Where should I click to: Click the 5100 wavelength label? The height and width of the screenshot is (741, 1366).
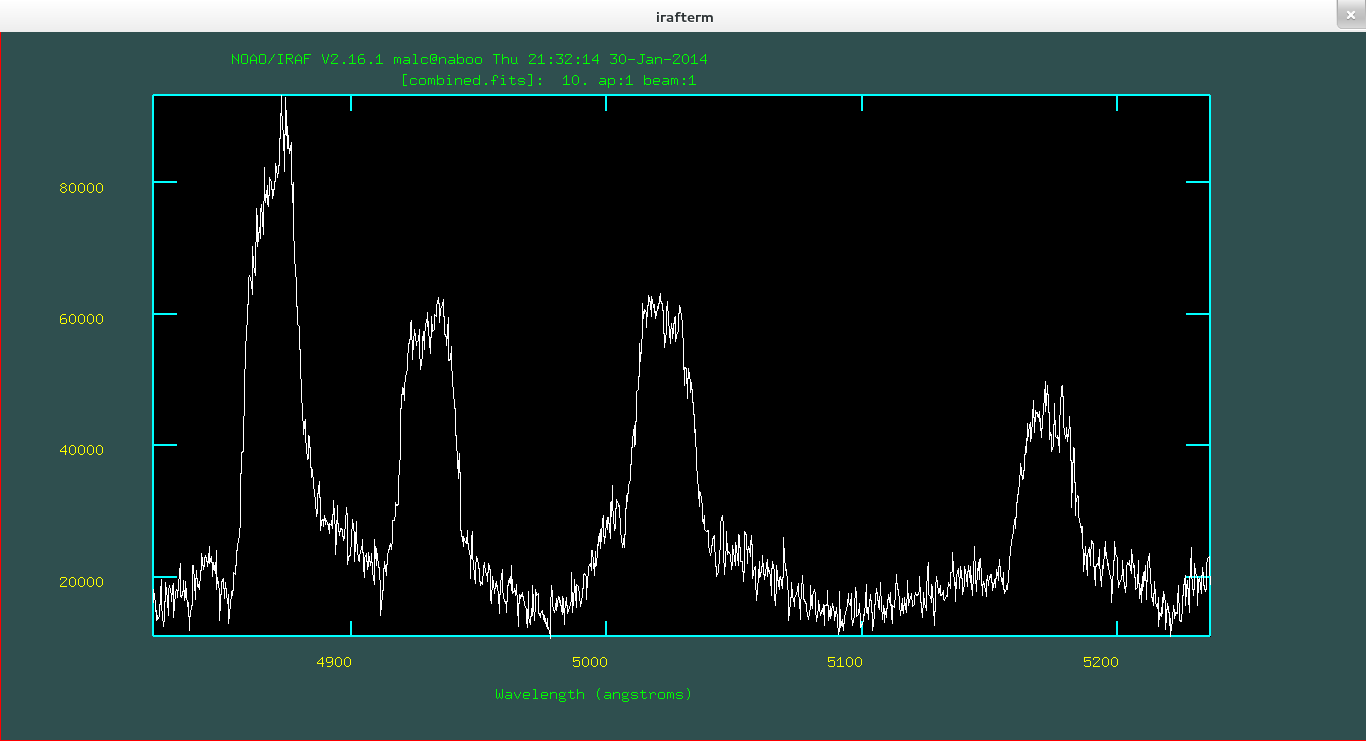pos(845,662)
